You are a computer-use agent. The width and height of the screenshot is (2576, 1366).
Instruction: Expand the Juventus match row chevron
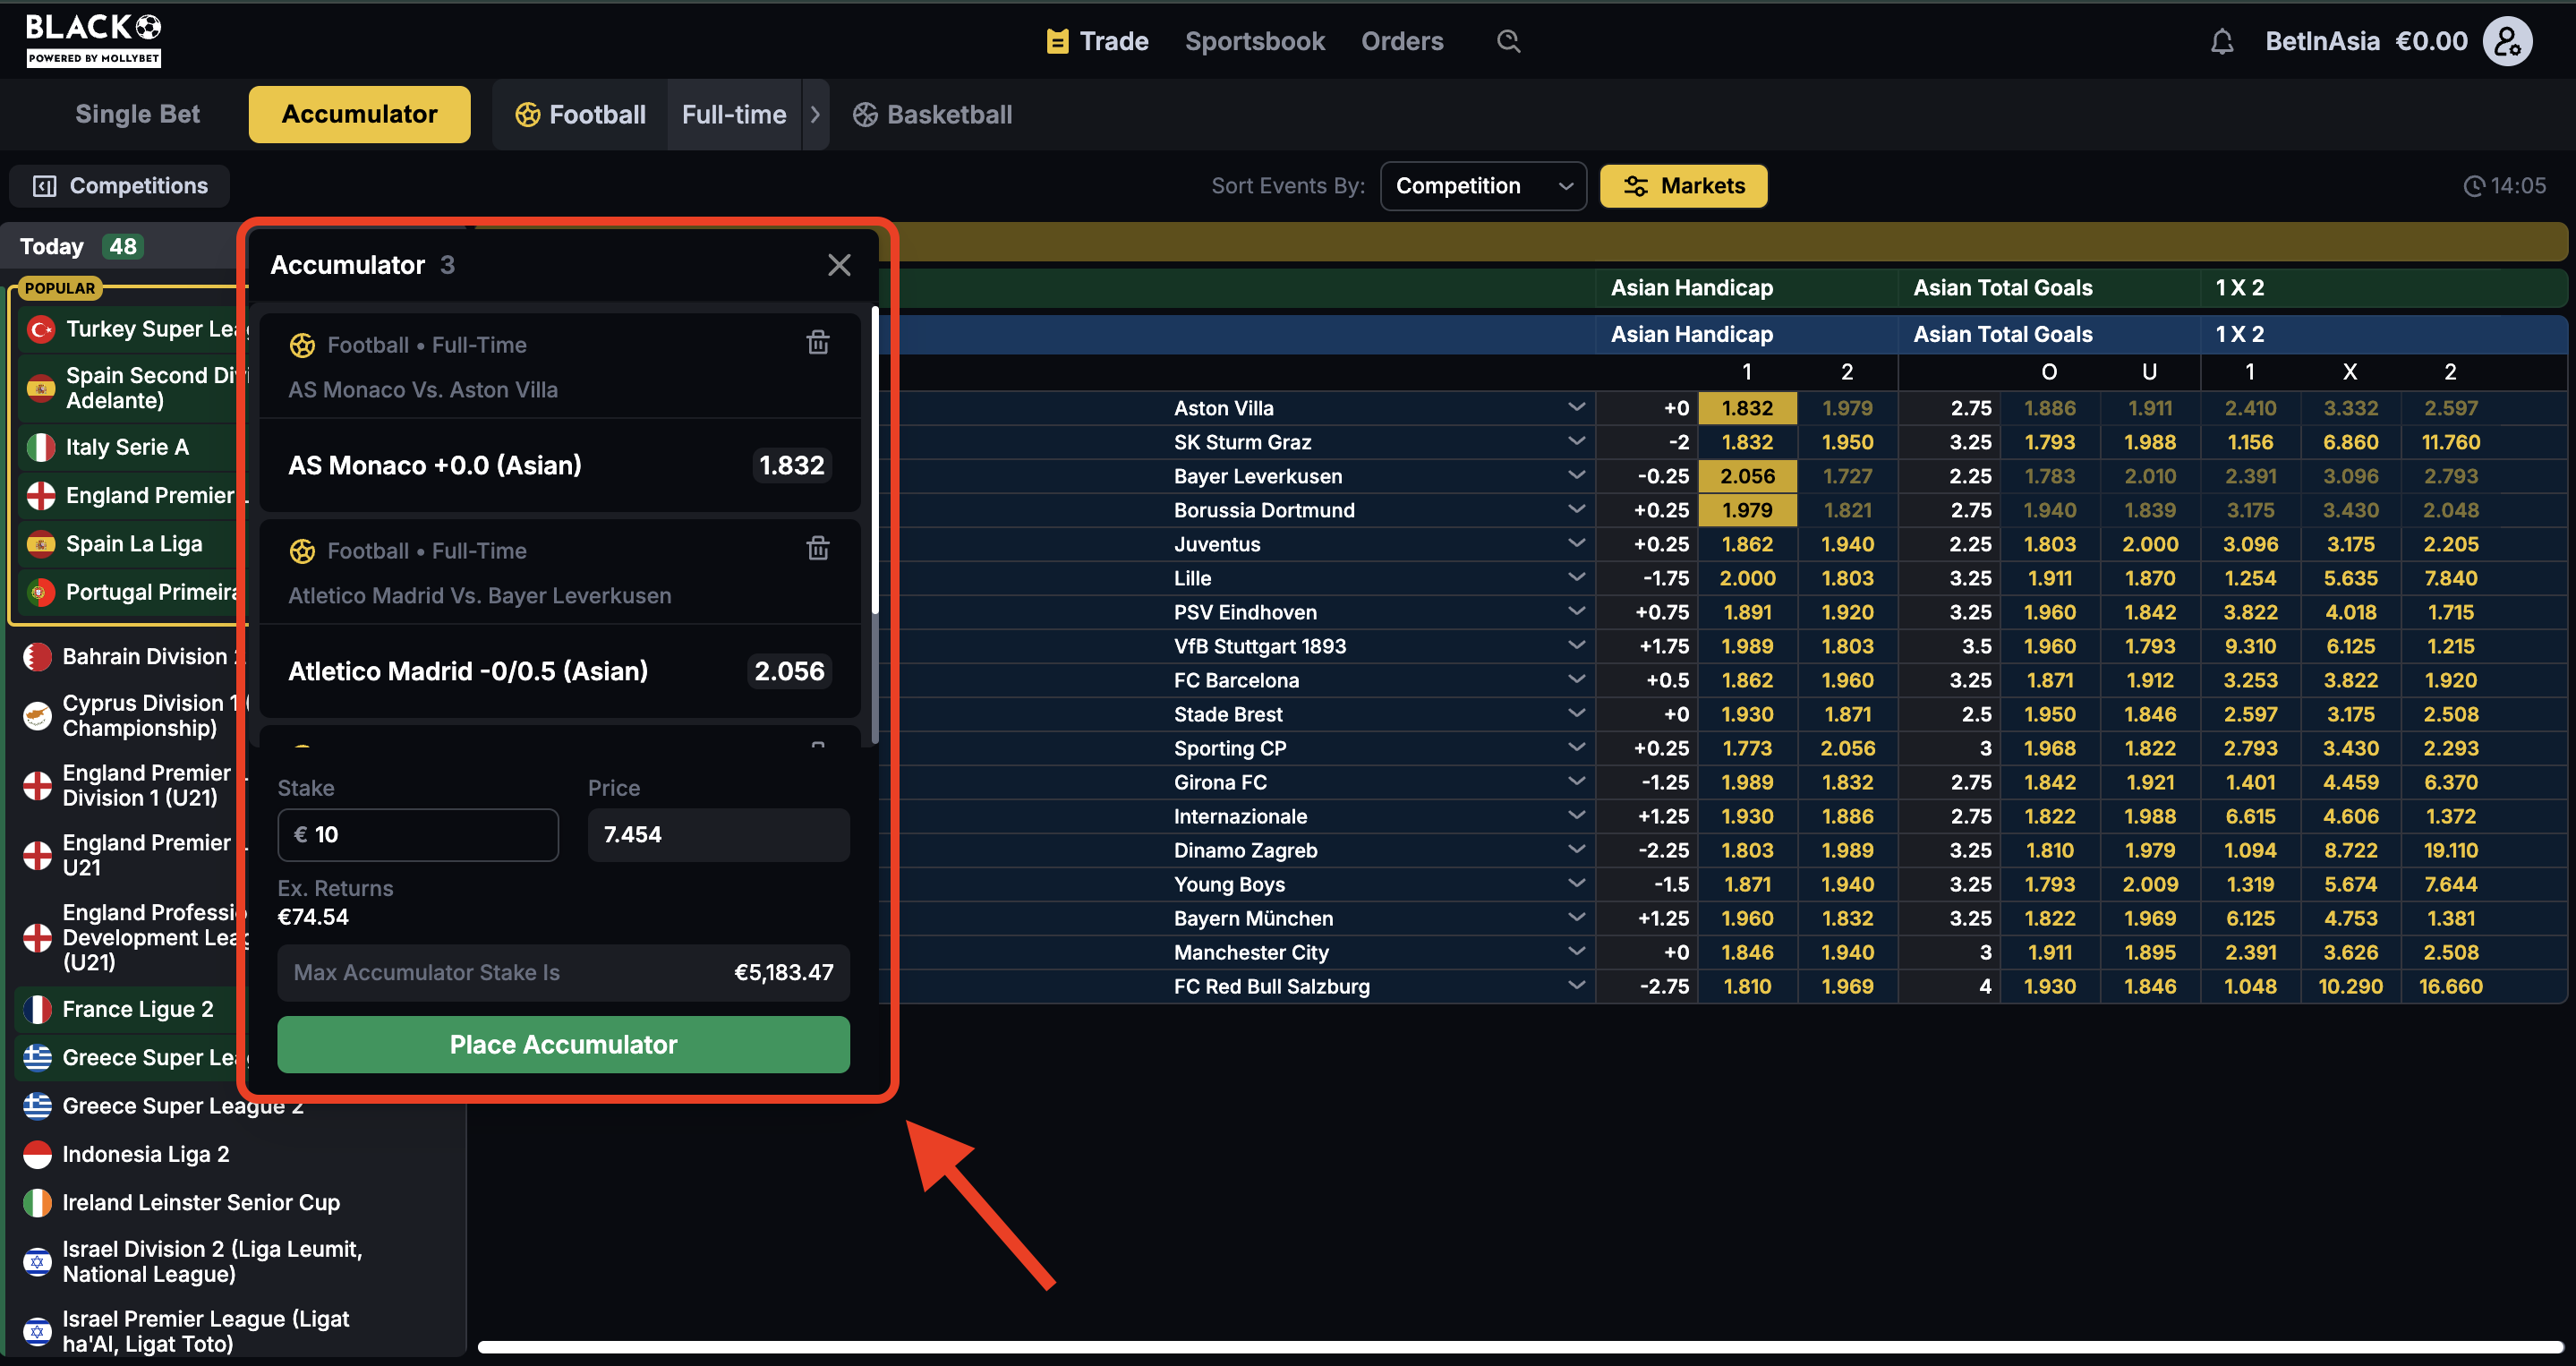(1576, 543)
